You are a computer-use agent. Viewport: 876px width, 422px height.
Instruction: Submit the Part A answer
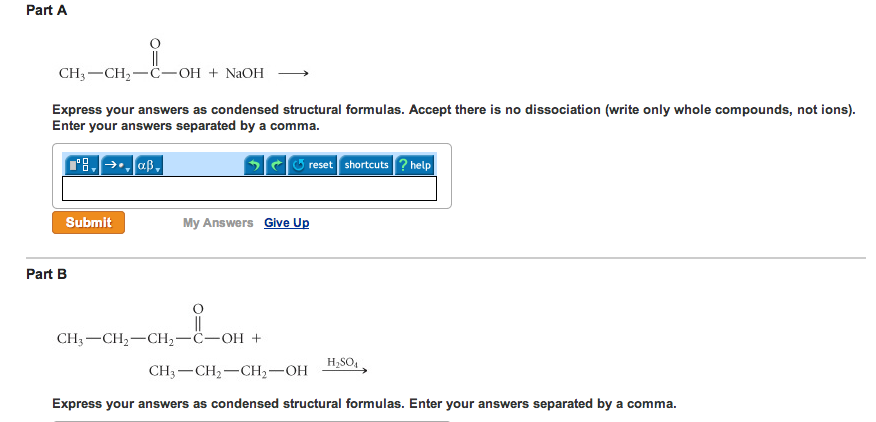(x=88, y=222)
